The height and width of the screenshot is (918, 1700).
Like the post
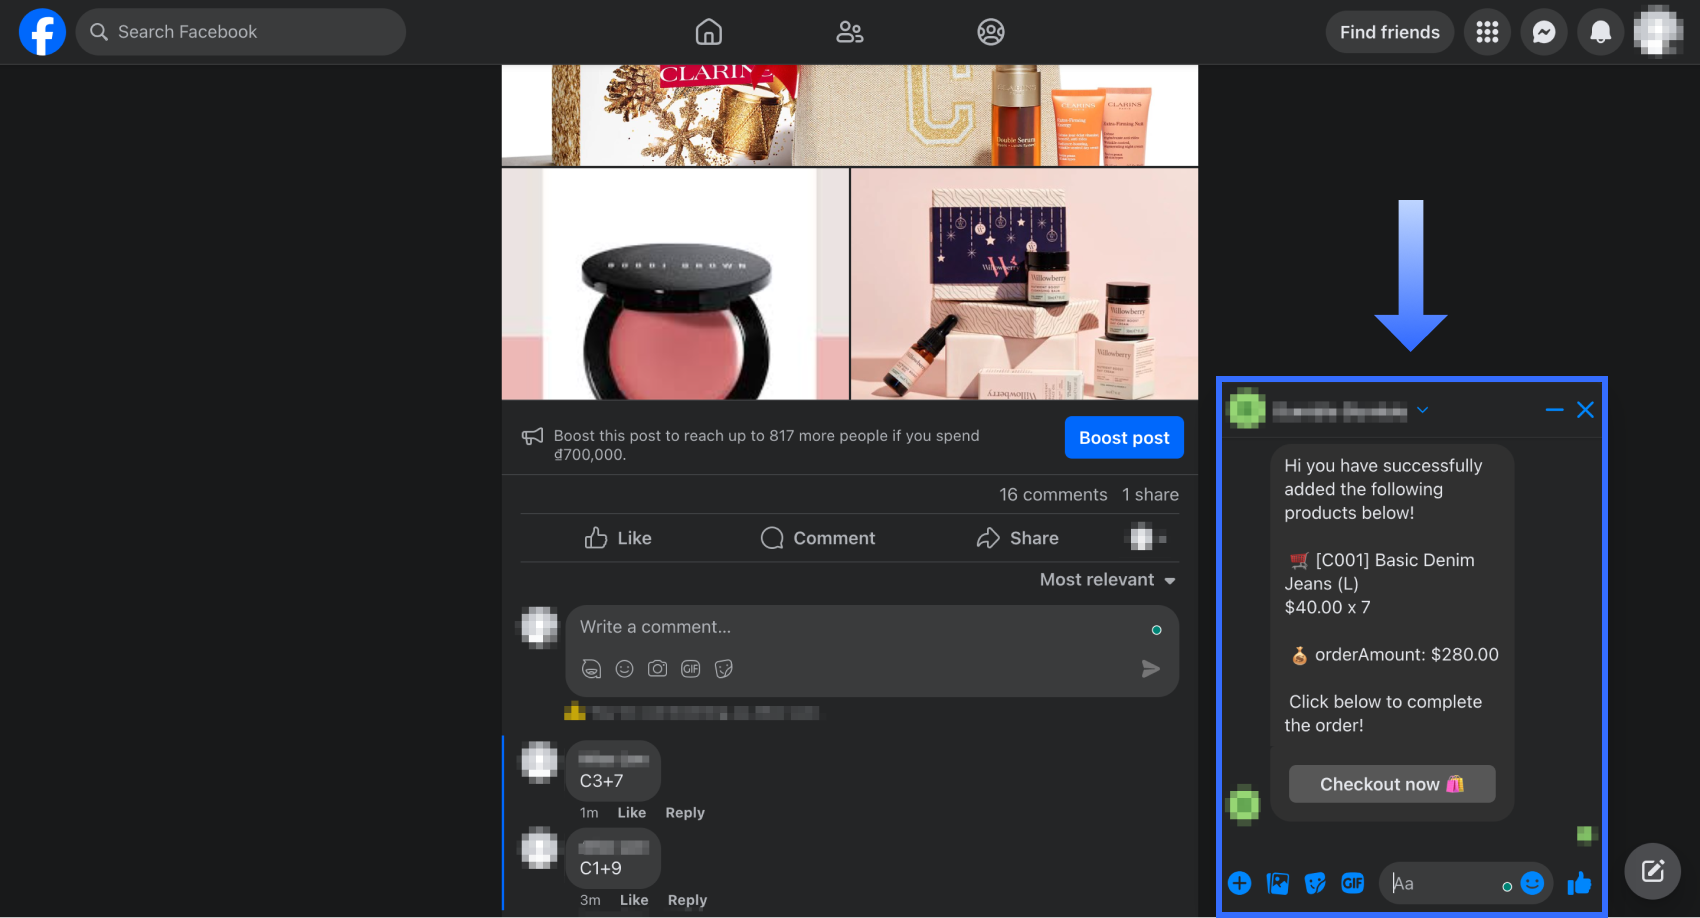[x=618, y=538]
